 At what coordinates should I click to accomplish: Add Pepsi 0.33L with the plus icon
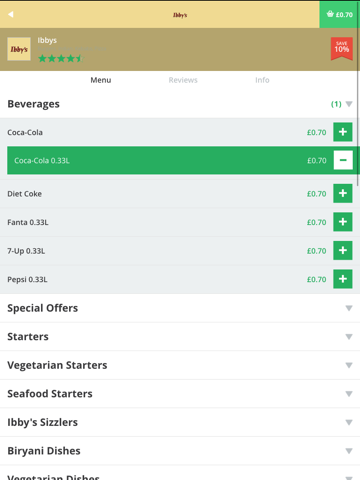point(343,279)
